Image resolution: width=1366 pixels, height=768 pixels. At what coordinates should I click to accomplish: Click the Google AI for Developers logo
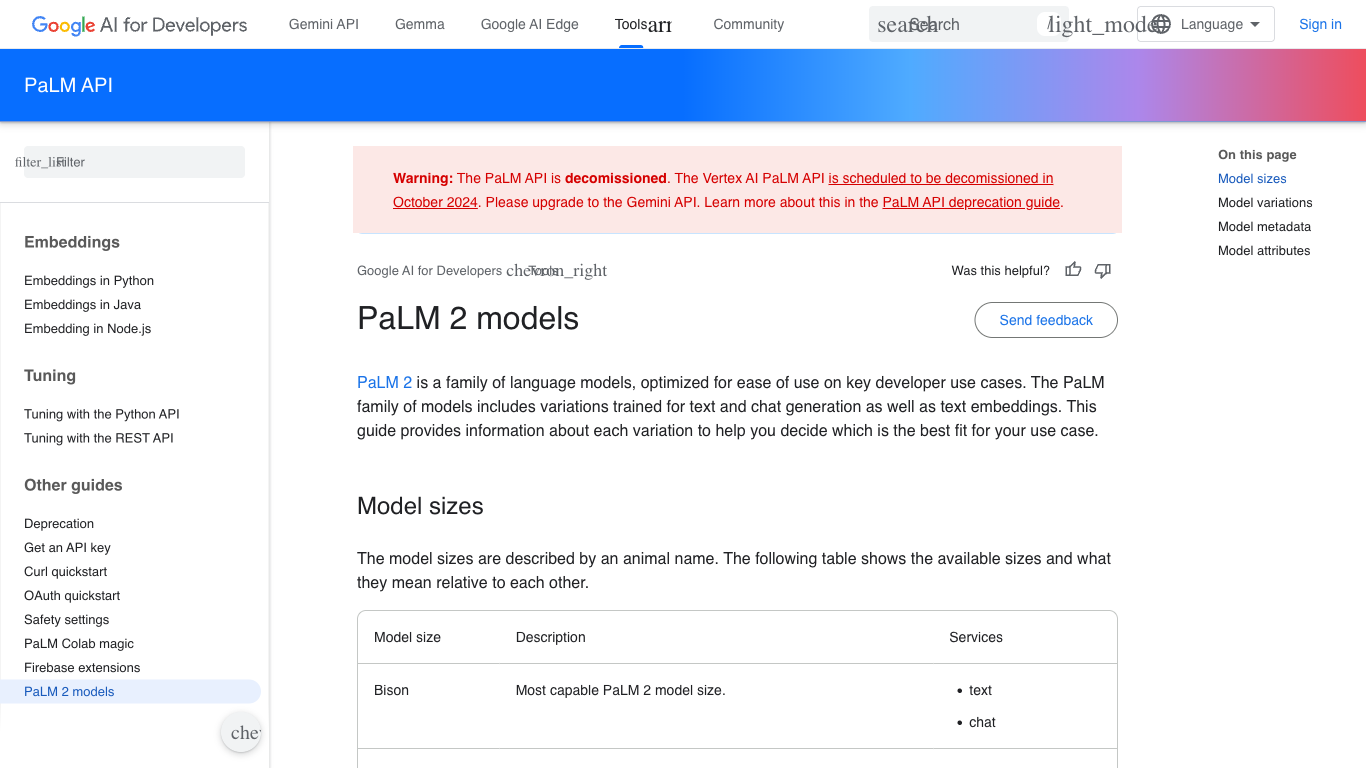coord(139,25)
